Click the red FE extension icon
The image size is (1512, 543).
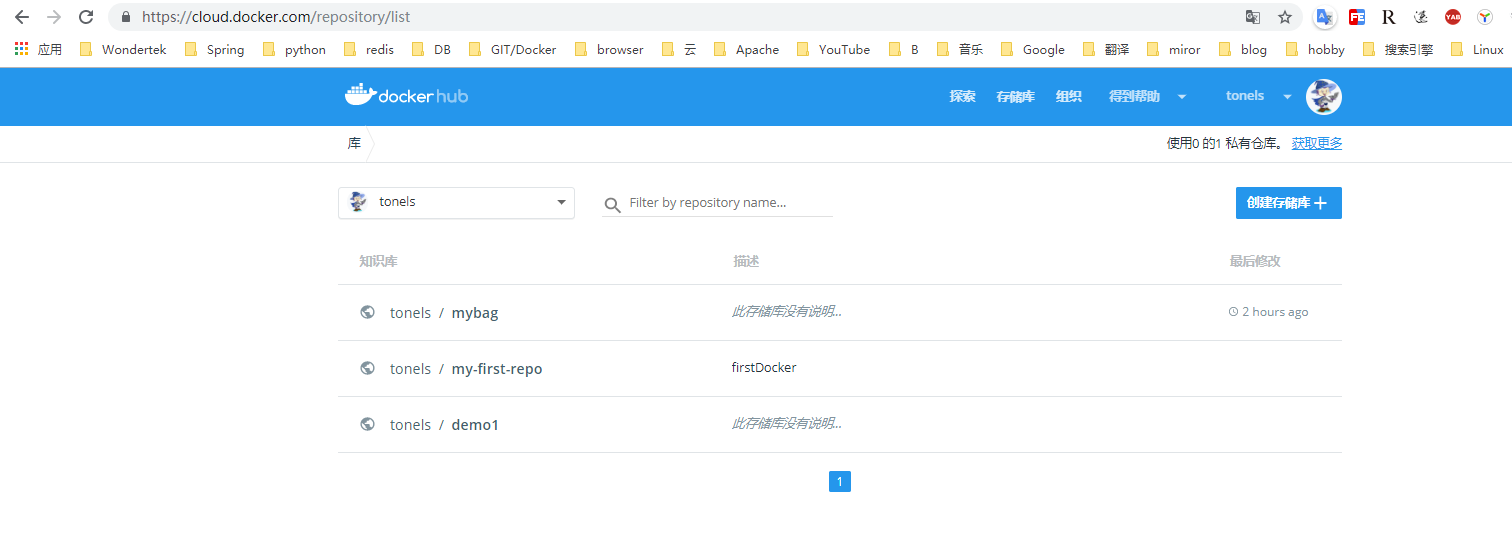pos(1357,17)
